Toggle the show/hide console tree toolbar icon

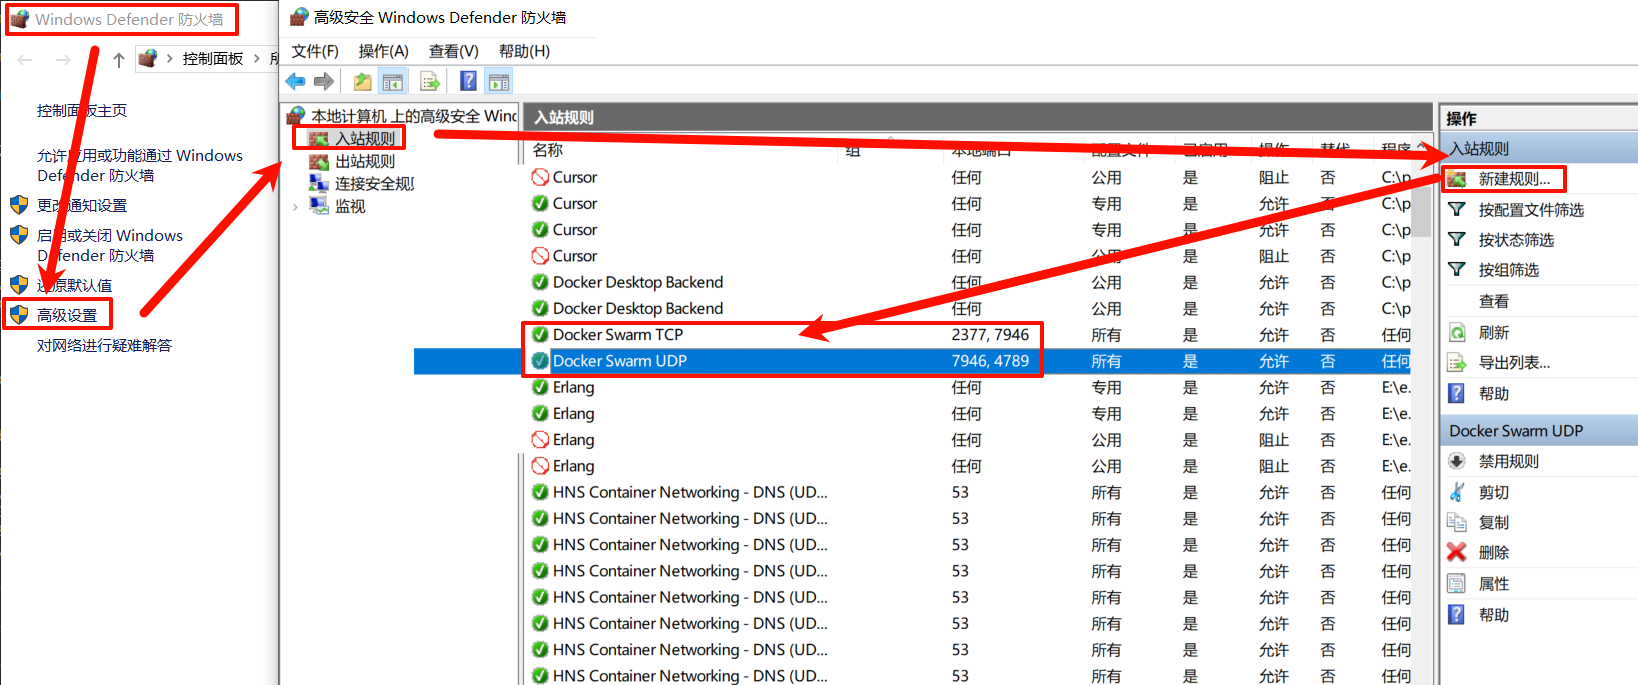click(x=393, y=81)
